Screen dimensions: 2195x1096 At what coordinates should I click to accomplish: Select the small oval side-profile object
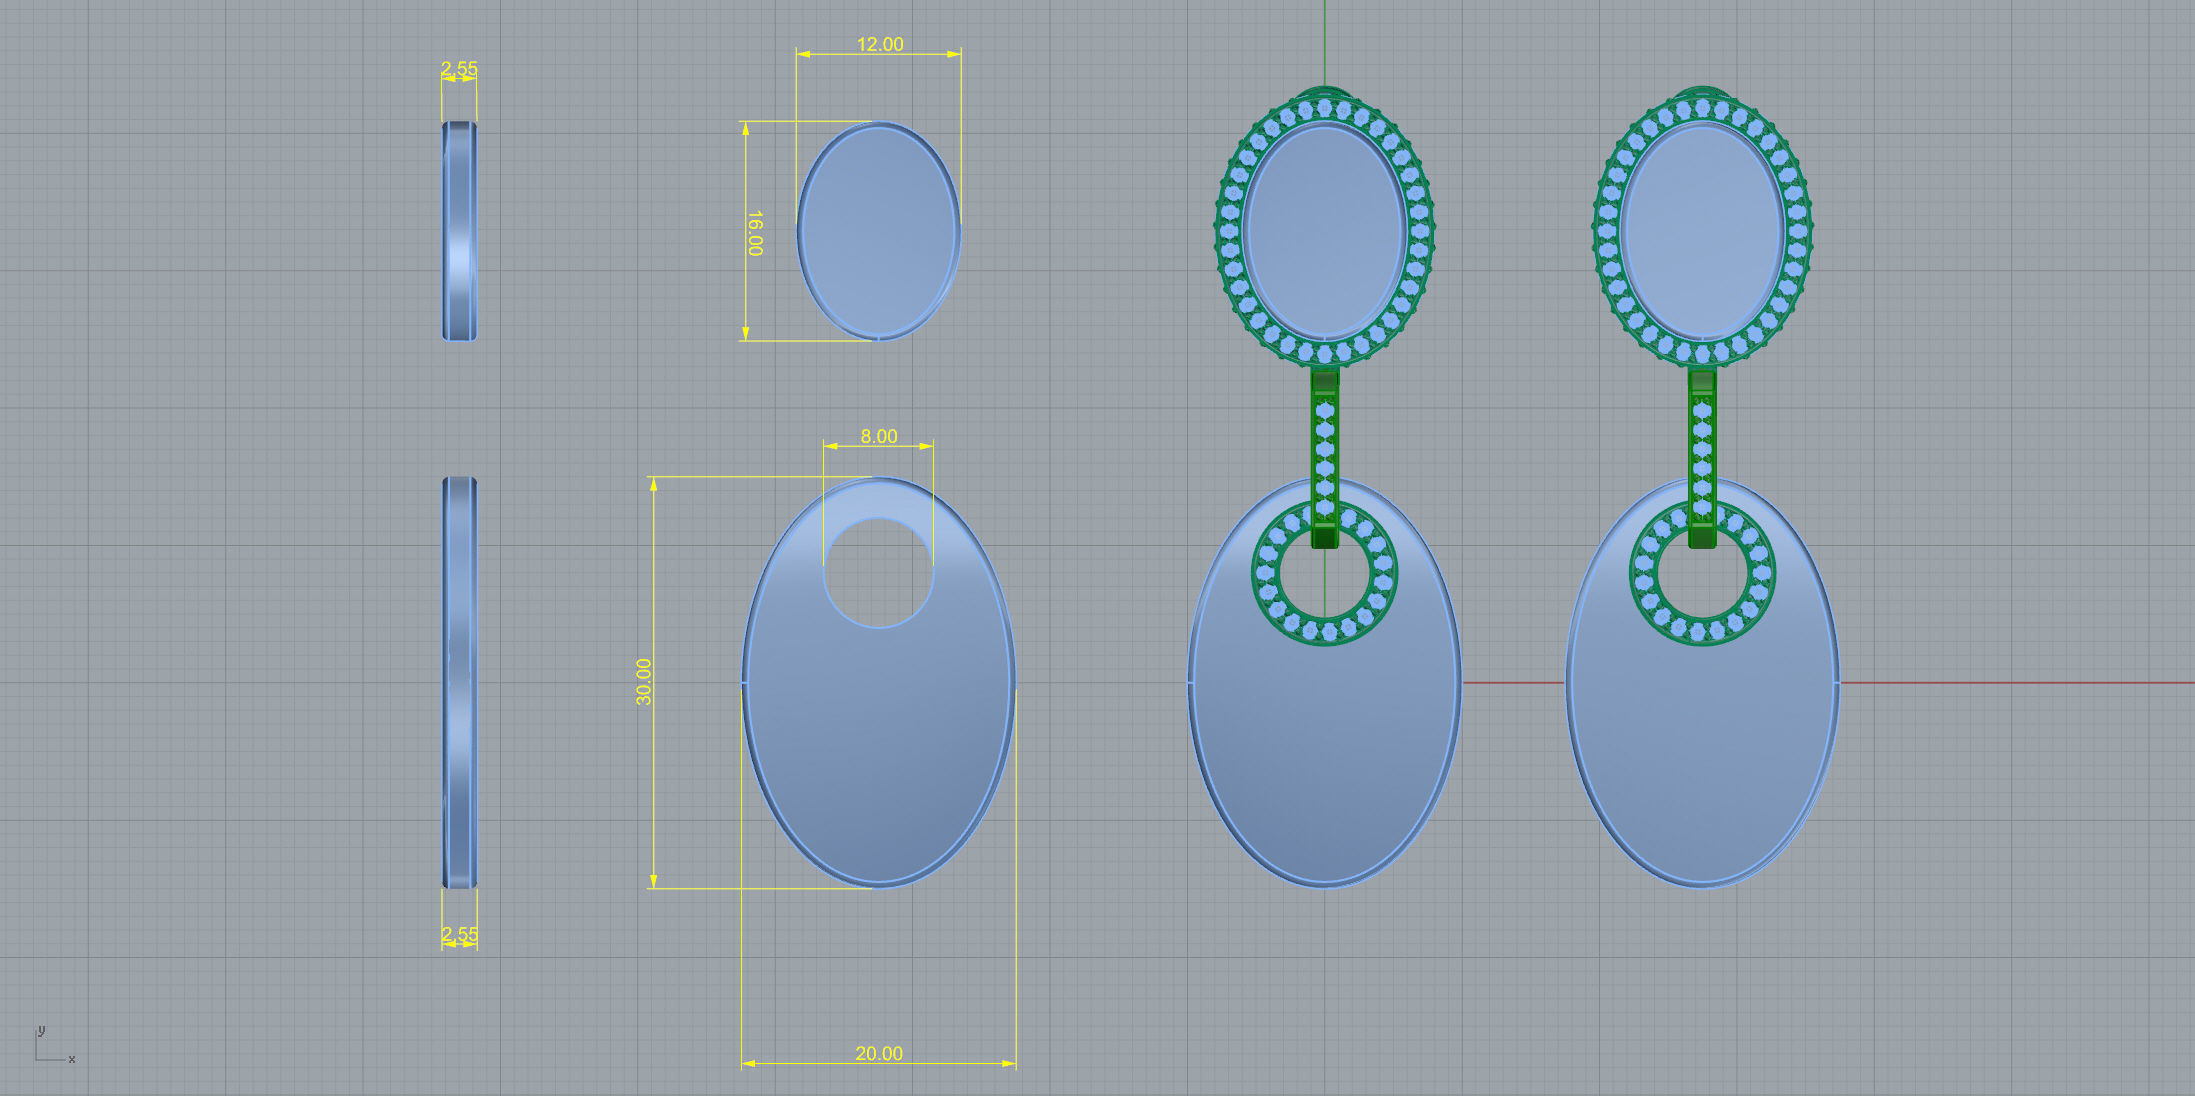(459, 232)
